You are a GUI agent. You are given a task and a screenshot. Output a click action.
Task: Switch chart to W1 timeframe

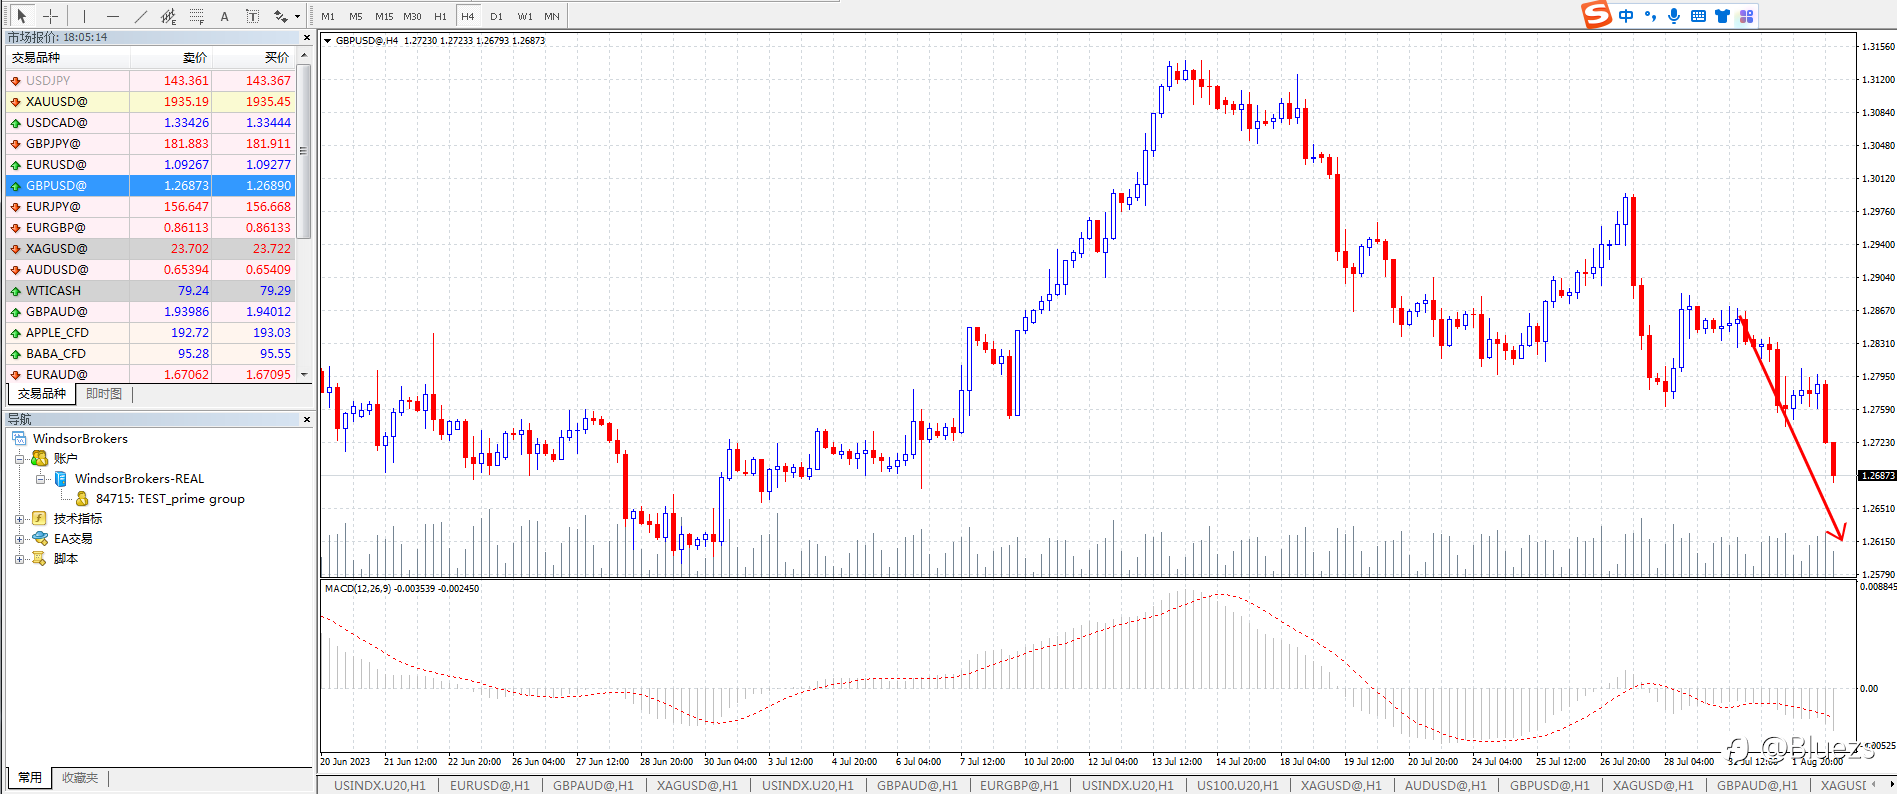(525, 16)
